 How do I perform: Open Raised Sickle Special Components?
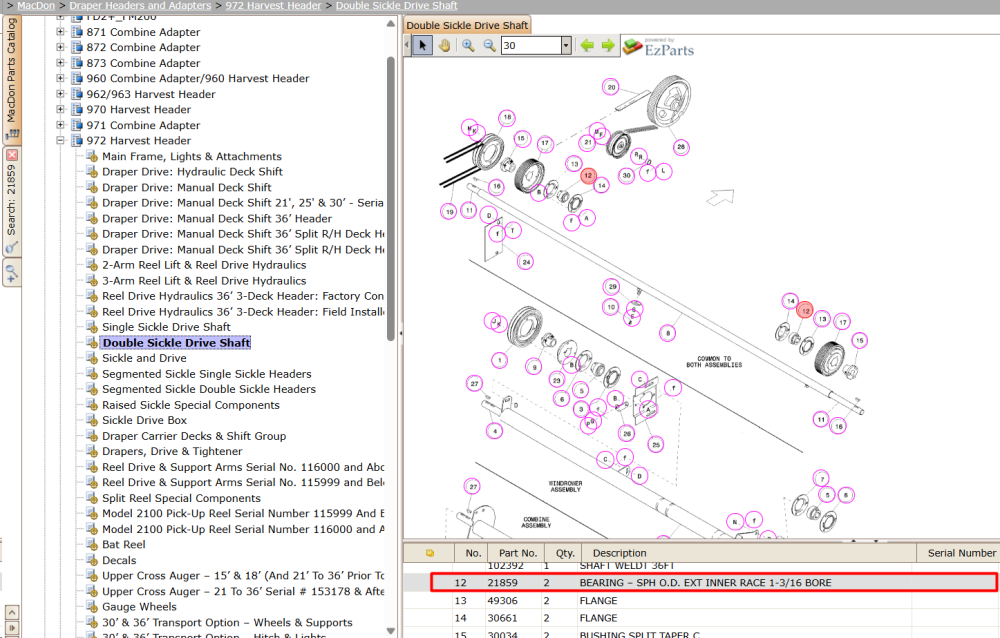[x=191, y=405]
